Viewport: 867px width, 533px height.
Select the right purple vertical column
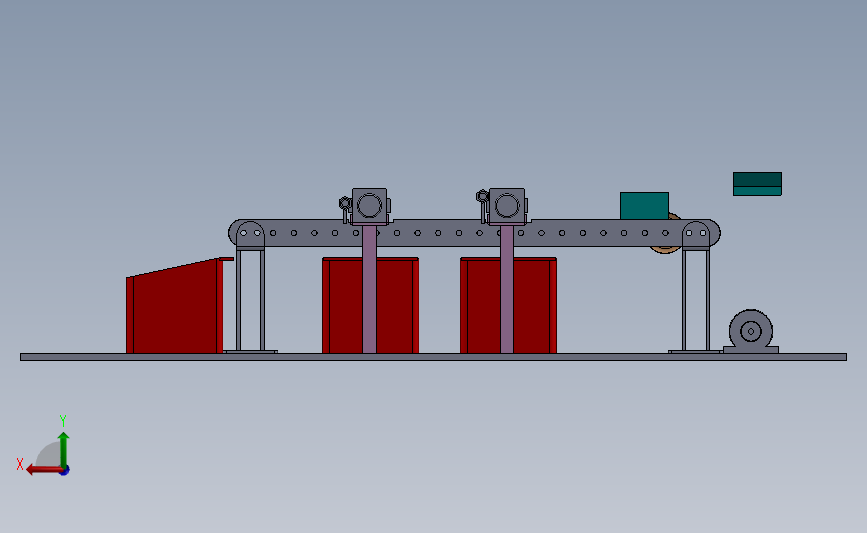click(507, 289)
